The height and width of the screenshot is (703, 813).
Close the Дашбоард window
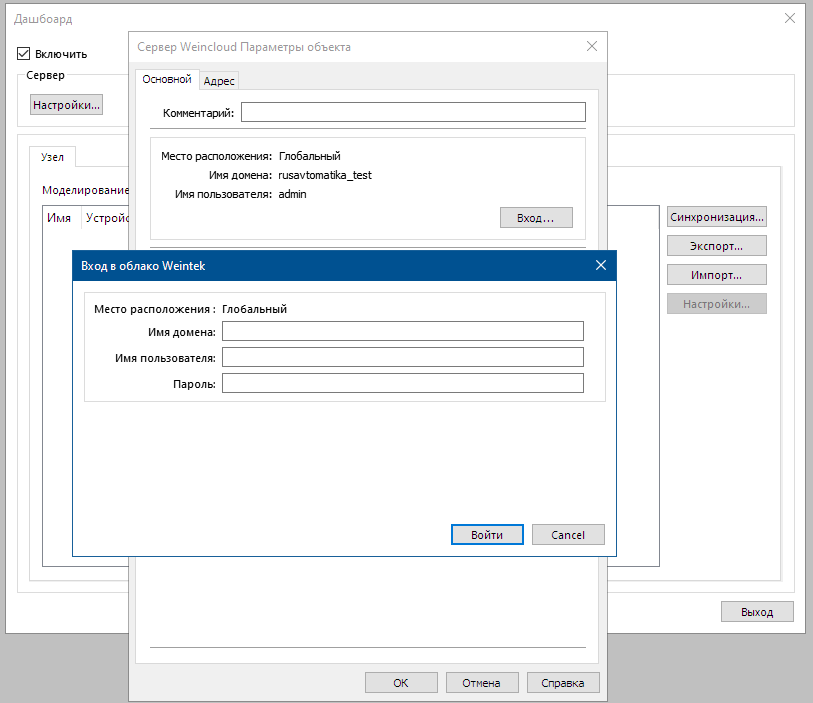tap(790, 18)
